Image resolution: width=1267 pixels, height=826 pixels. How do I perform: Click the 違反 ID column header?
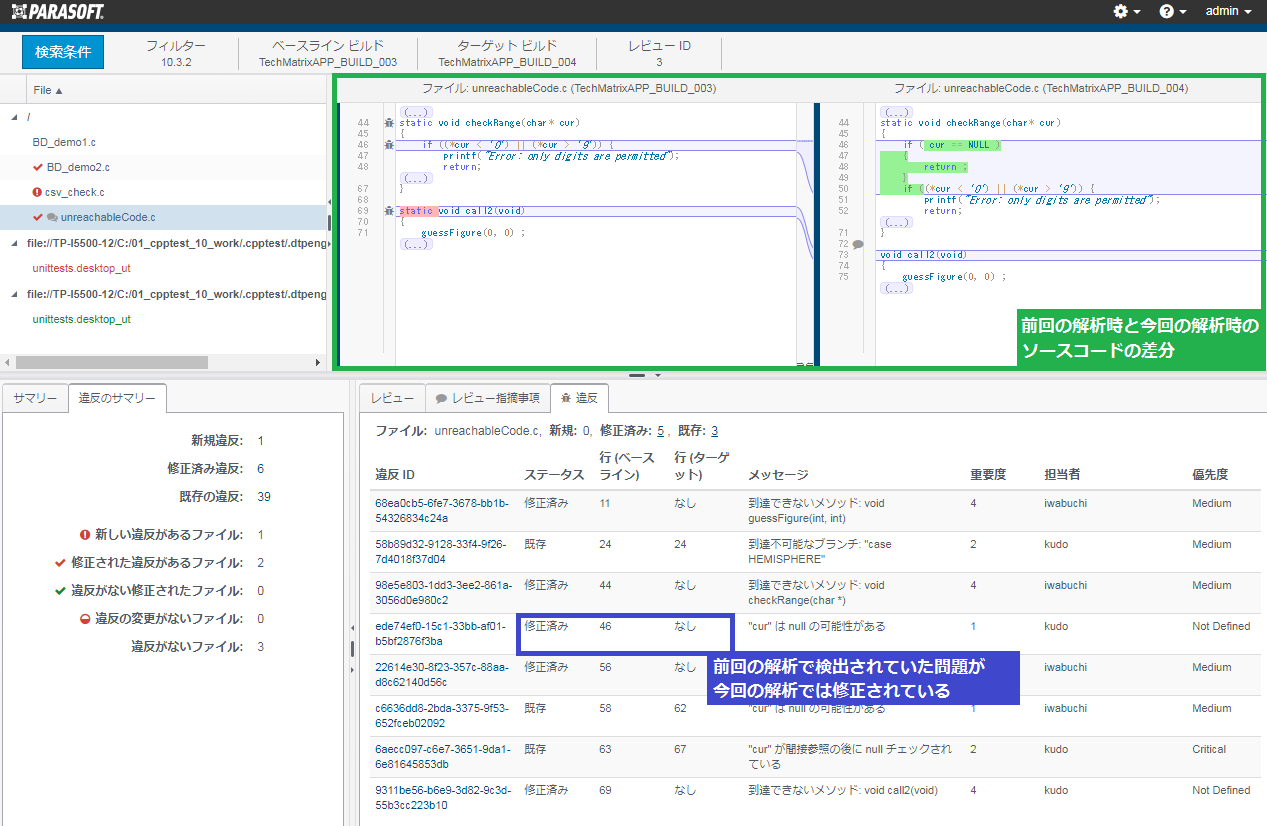(395, 475)
